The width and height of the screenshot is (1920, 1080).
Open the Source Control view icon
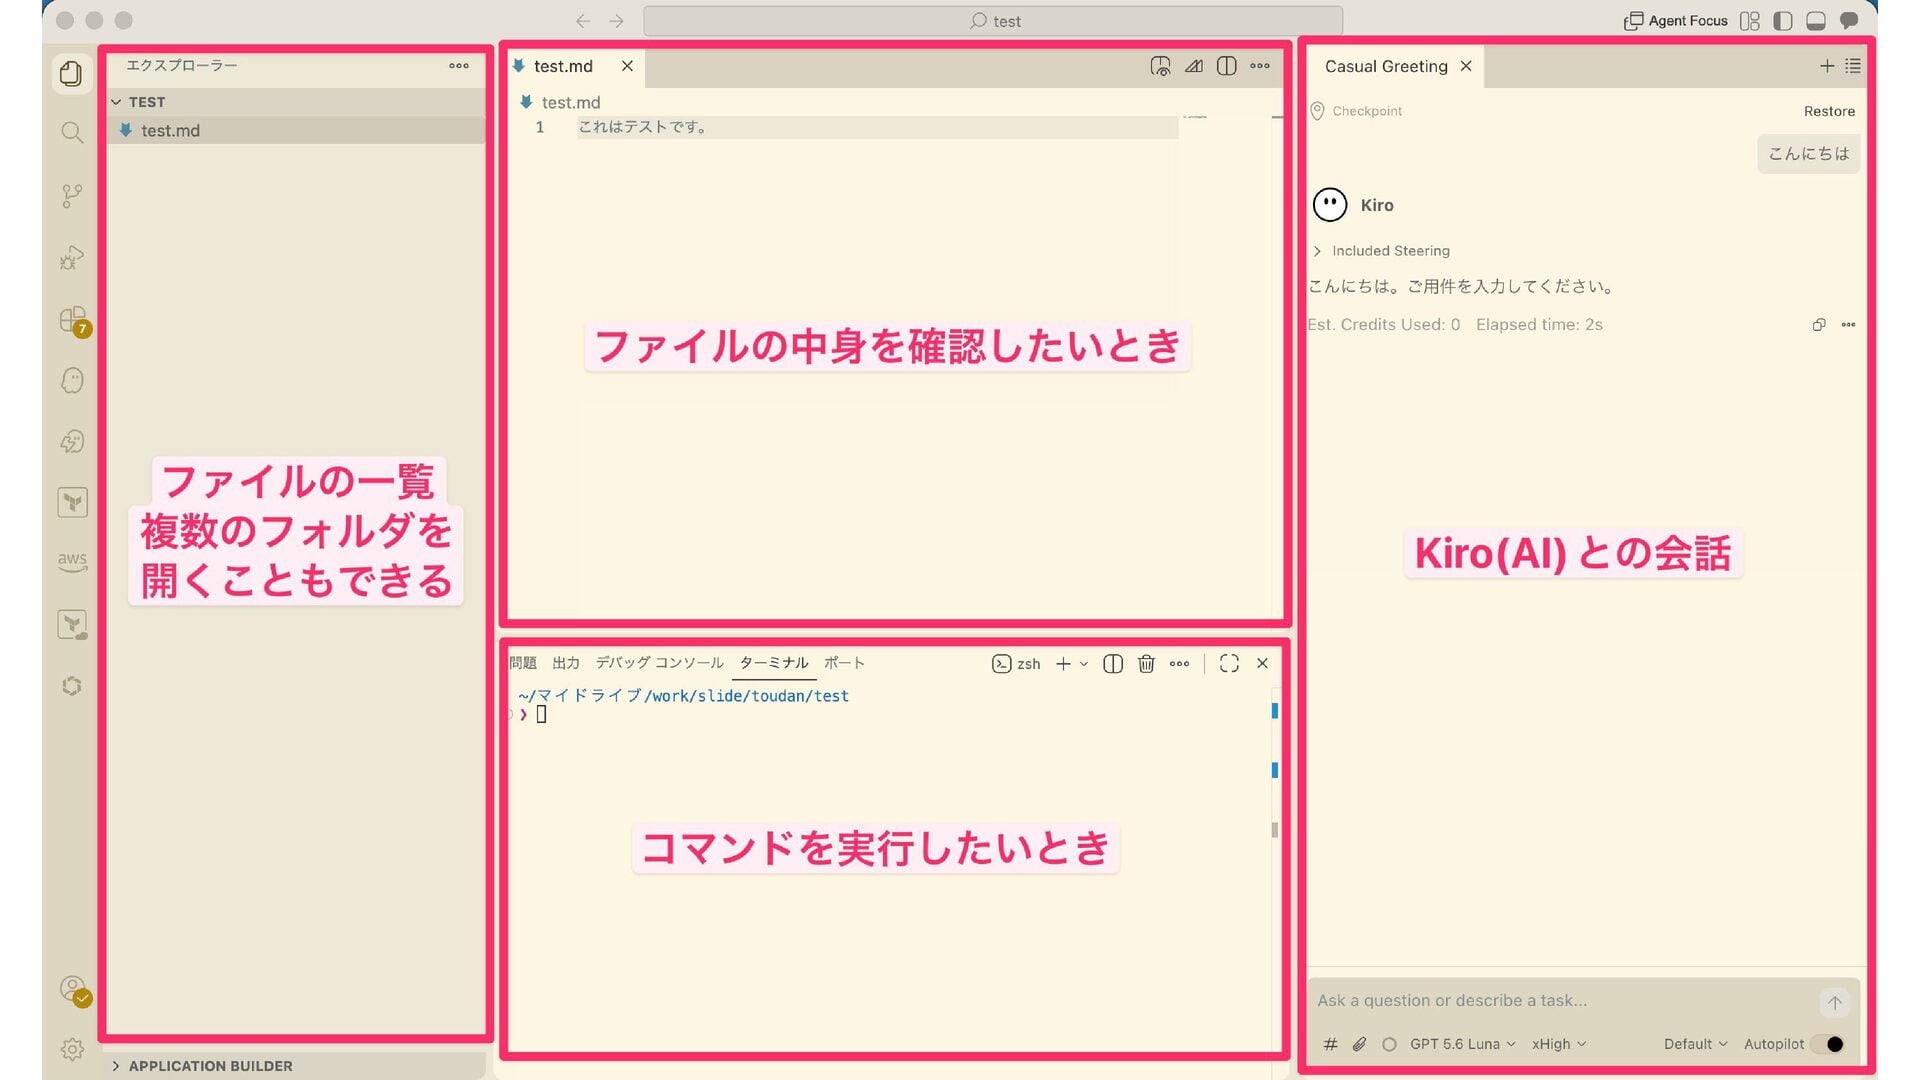pos(71,195)
